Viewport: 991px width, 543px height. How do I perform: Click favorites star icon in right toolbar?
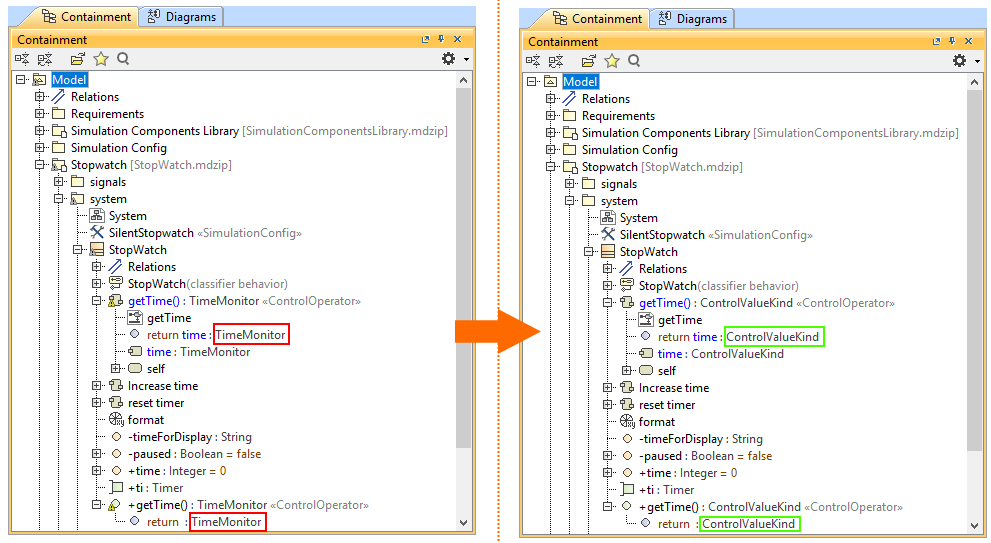611,61
